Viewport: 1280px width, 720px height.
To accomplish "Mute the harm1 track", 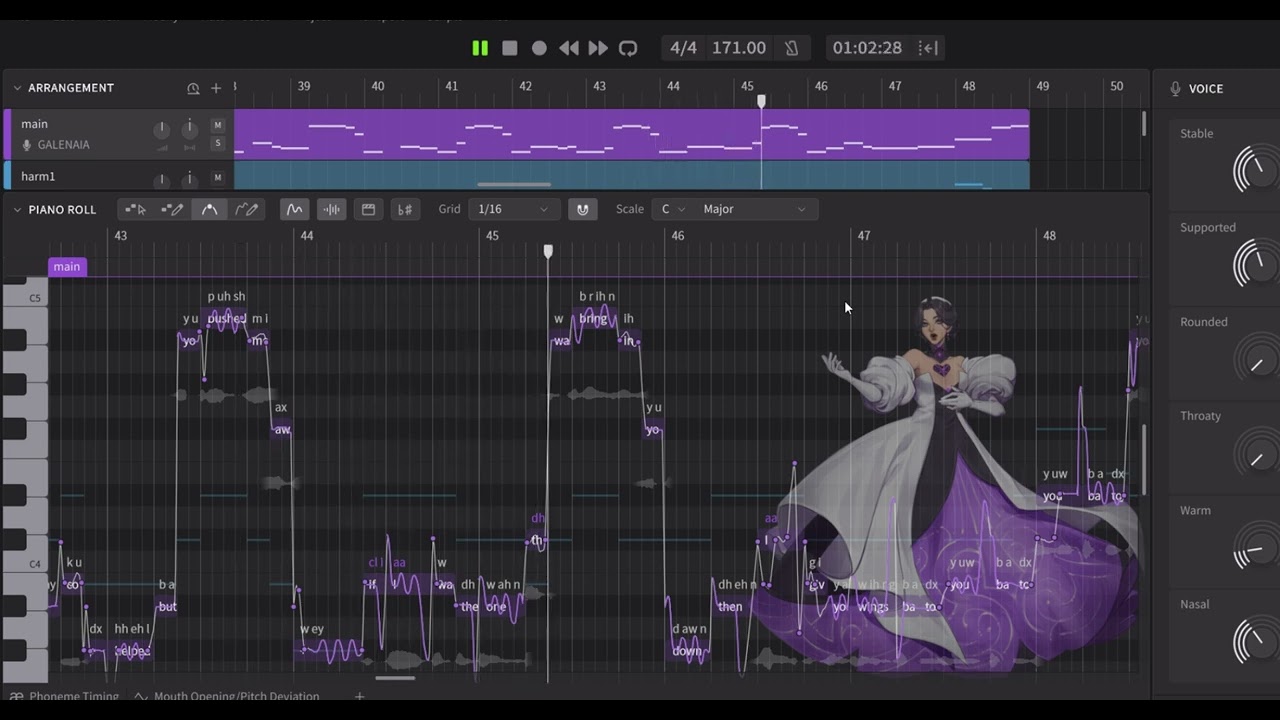I will coord(217,178).
